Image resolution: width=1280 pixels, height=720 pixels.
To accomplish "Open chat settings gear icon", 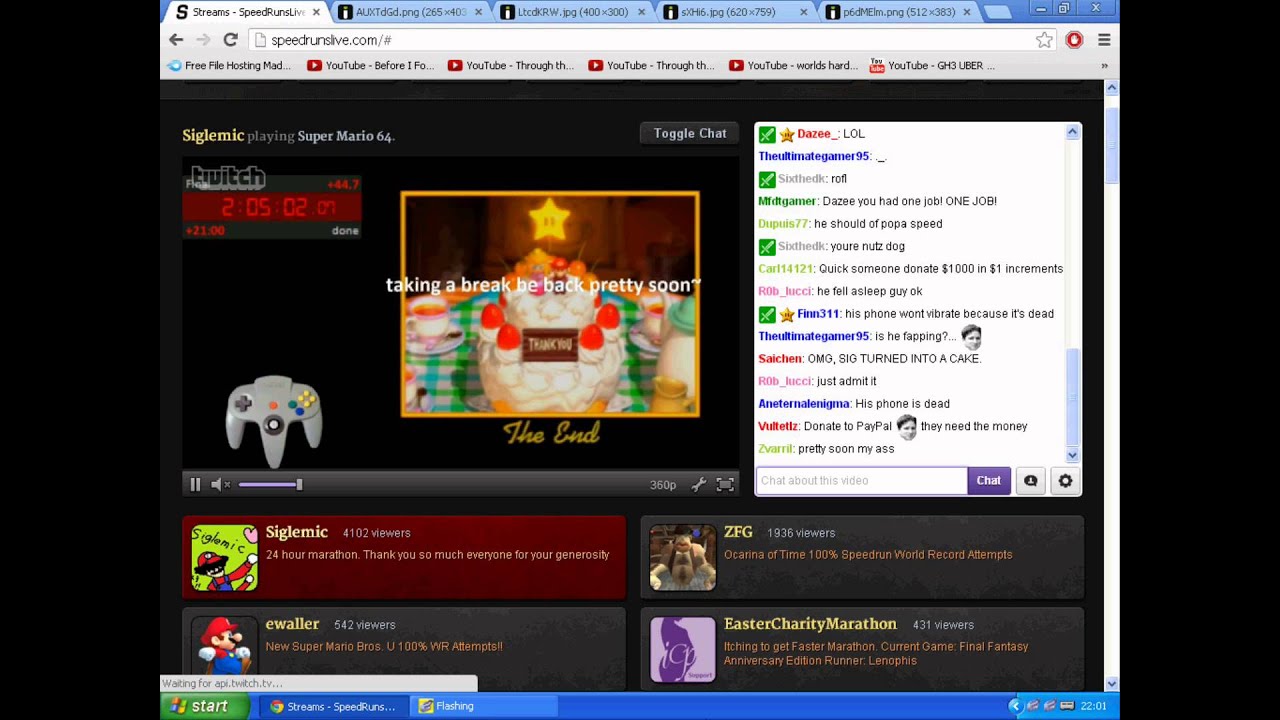I will [1065, 481].
